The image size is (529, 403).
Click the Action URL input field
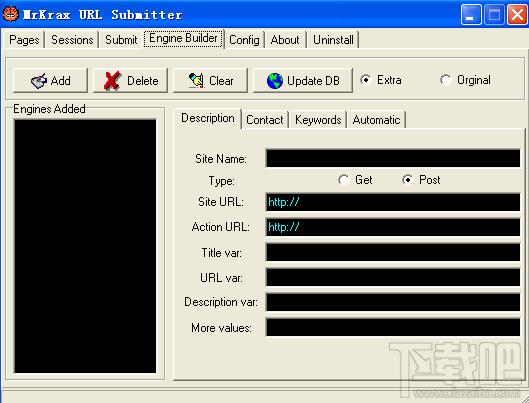pos(393,227)
